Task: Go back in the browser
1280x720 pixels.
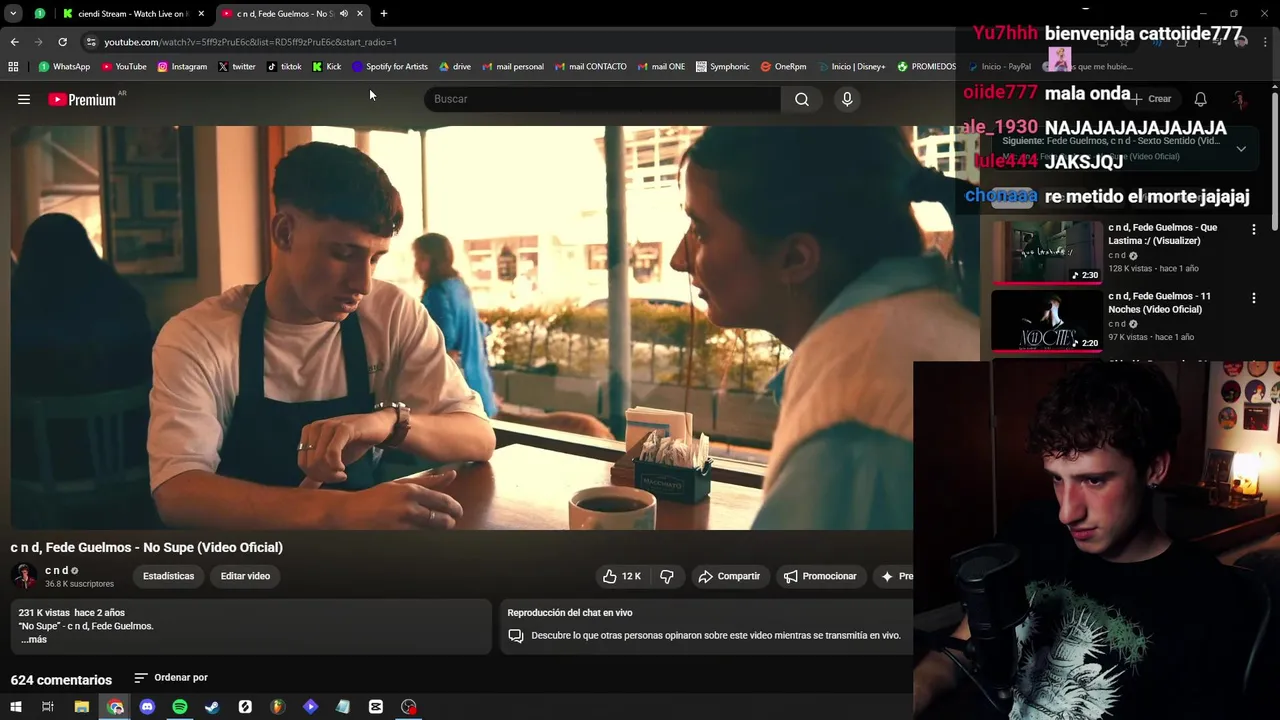Action: click(x=14, y=42)
